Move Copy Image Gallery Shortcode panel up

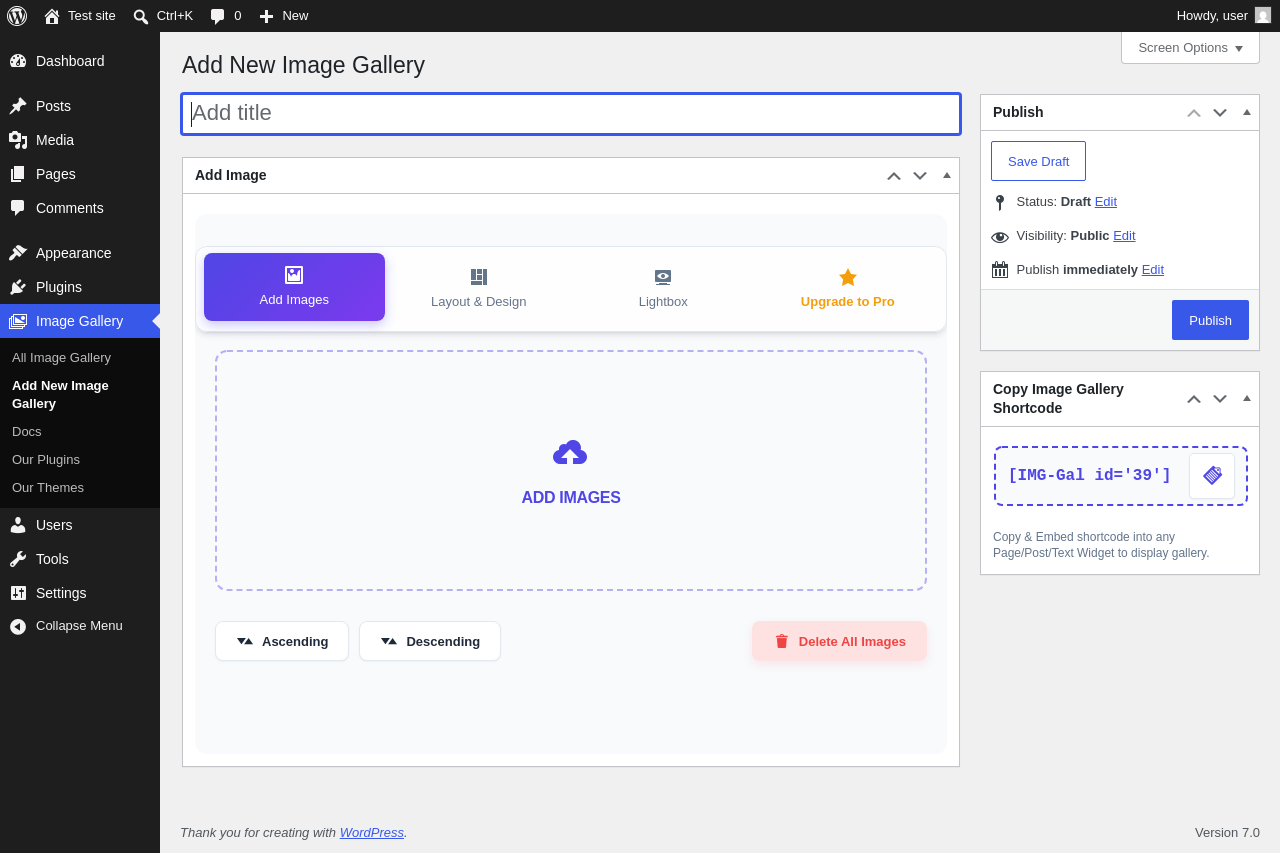(1194, 399)
